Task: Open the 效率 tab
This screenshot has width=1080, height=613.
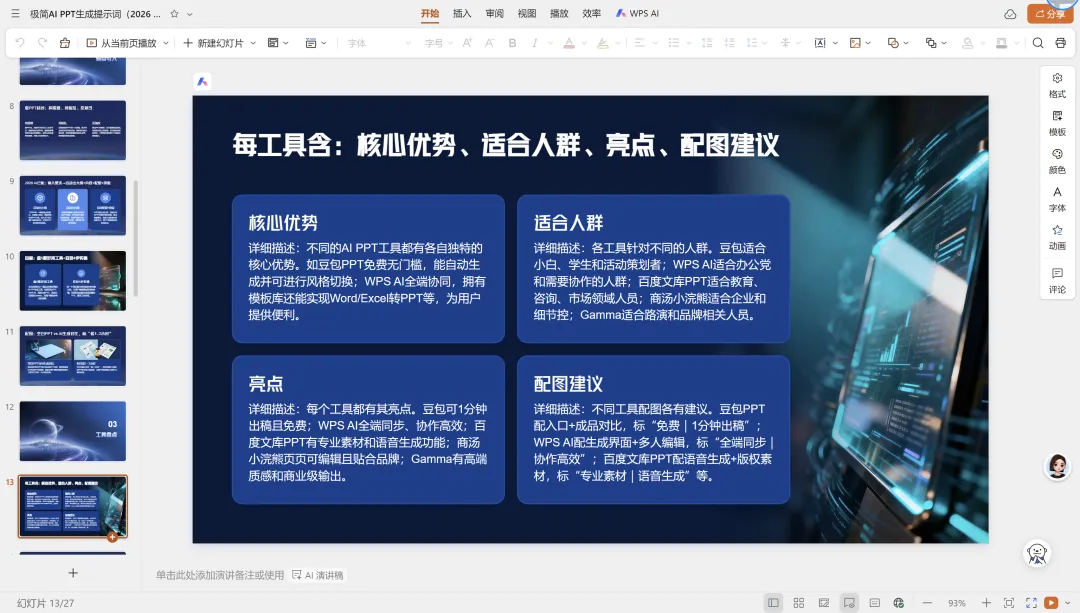Action: [592, 13]
